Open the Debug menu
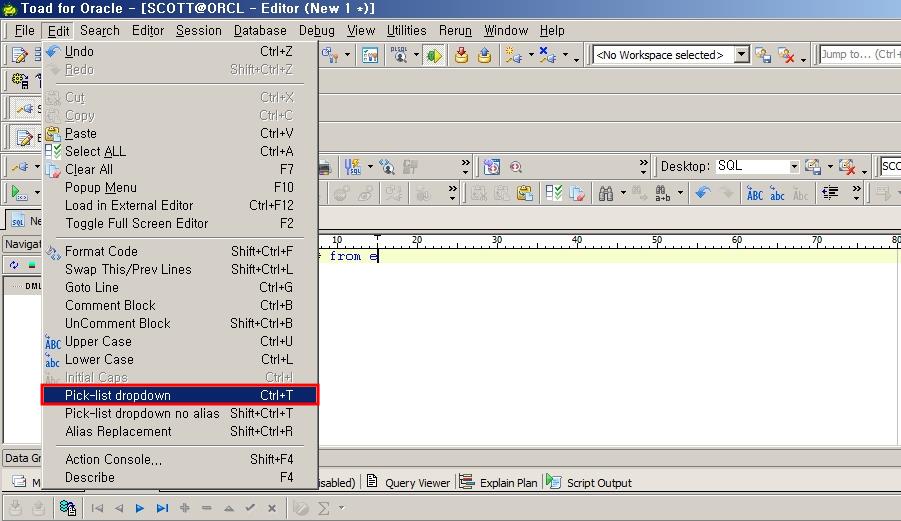This screenshot has height=521, width=901. coord(317,30)
